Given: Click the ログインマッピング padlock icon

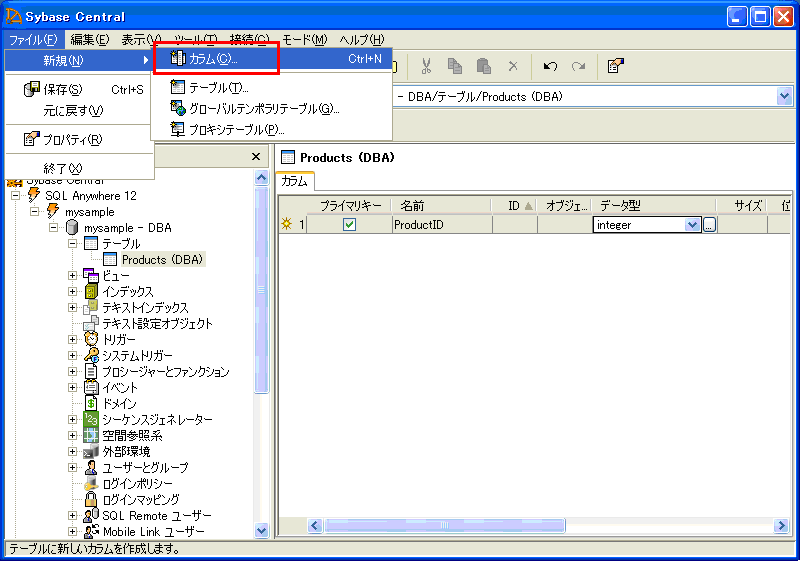Looking at the screenshot, I should pos(91,500).
